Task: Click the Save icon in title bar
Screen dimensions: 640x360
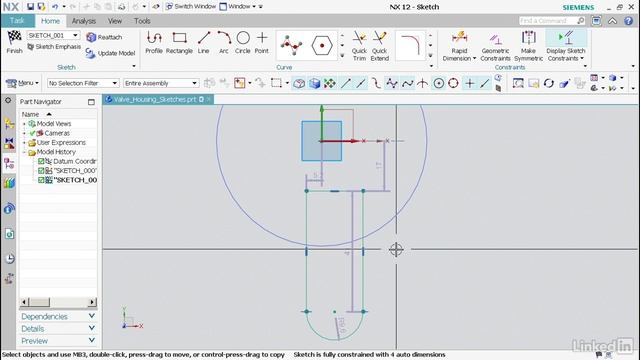Action: 30,7
